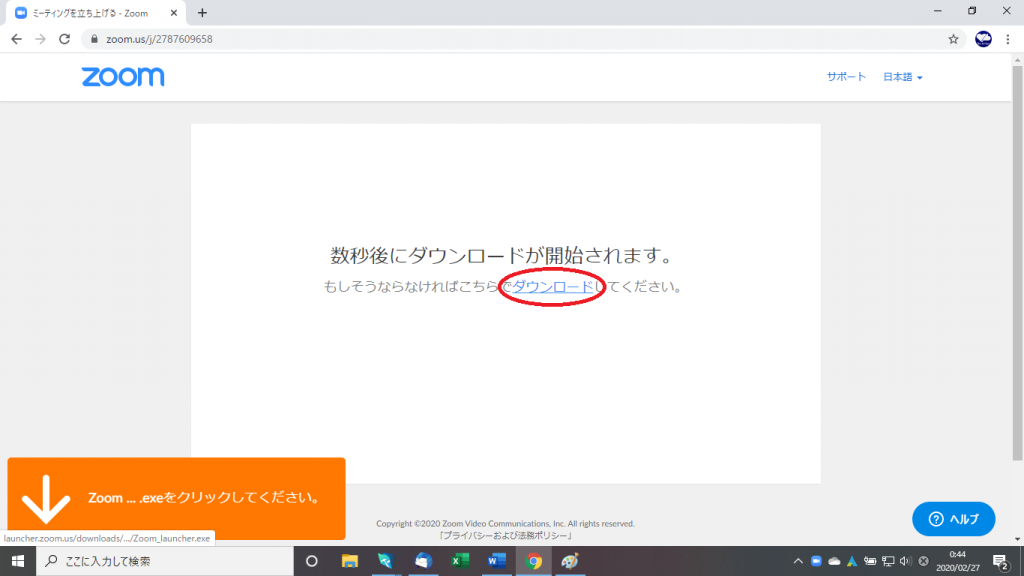Go back with the browser back arrow
The height and width of the screenshot is (576, 1024).
[16, 39]
